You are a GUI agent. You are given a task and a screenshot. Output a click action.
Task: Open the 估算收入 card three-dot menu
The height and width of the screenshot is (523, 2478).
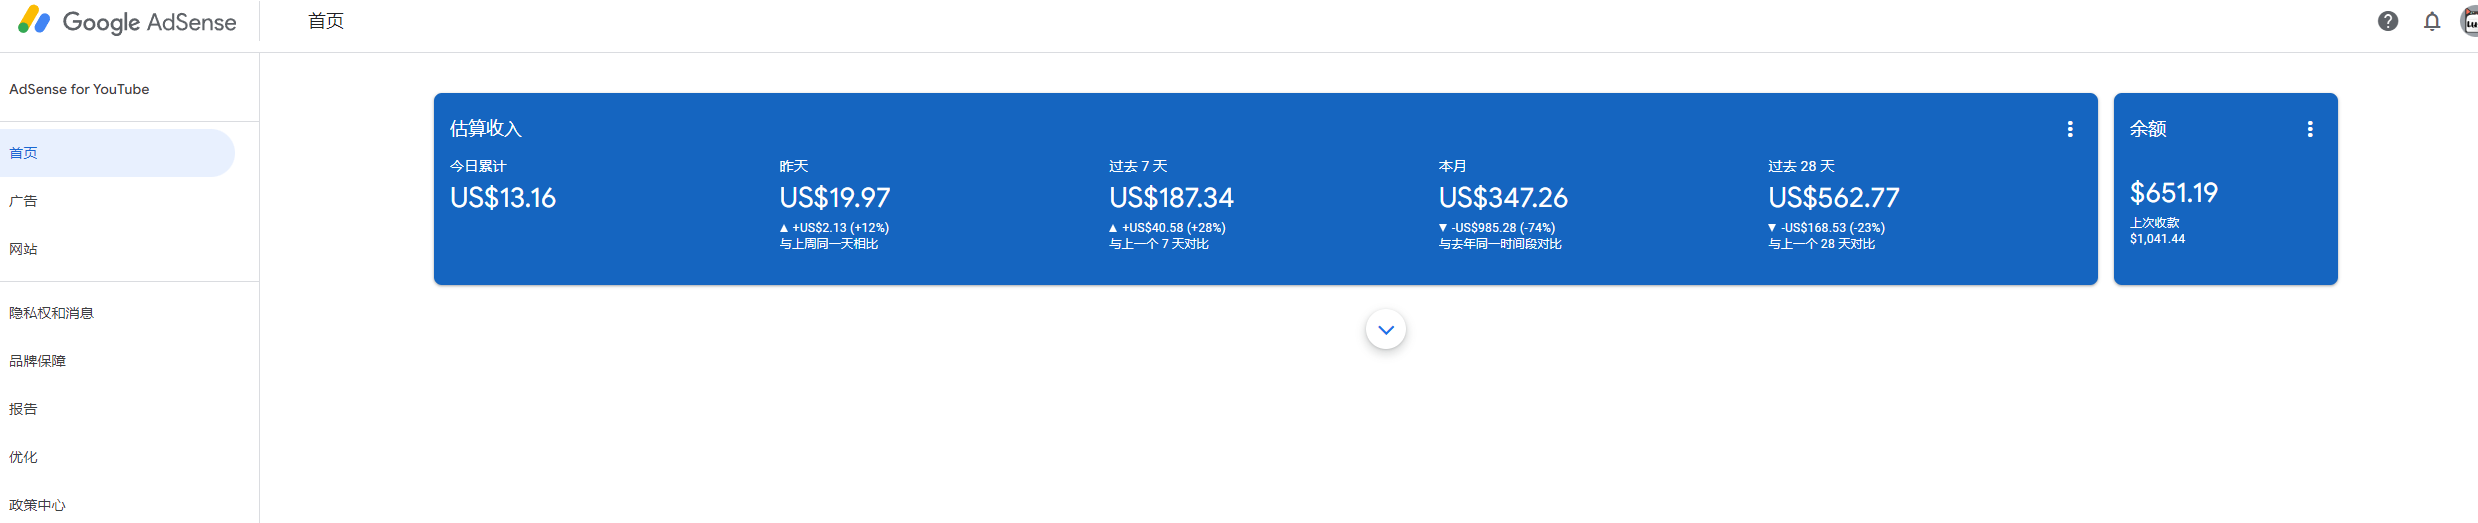(2070, 129)
